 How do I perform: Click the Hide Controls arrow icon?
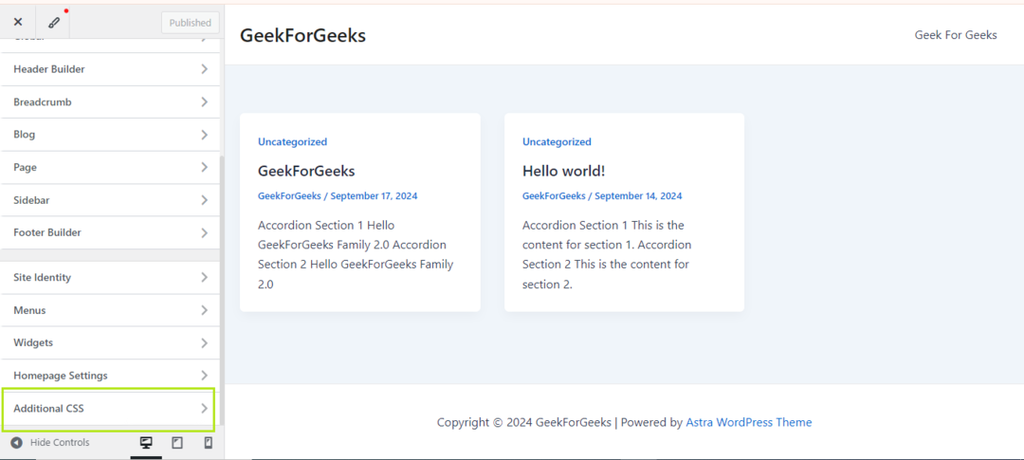pyautogui.click(x=16, y=443)
